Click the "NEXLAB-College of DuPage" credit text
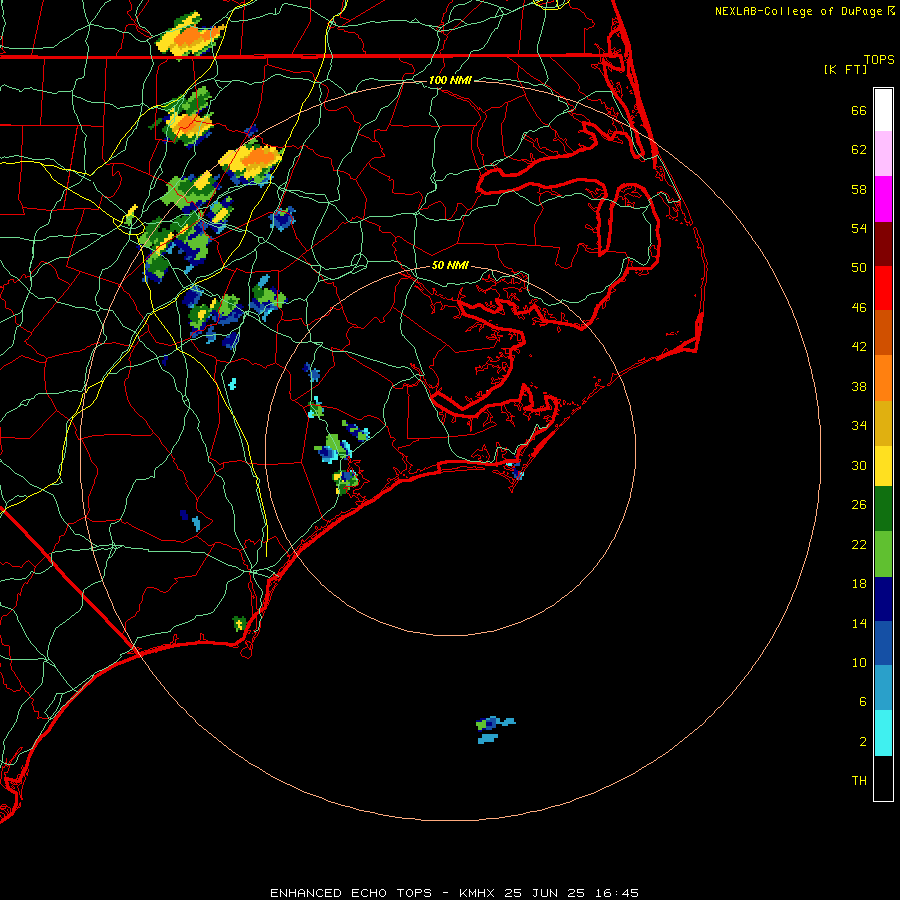The width and height of the screenshot is (900, 900). (x=799, y=11)
